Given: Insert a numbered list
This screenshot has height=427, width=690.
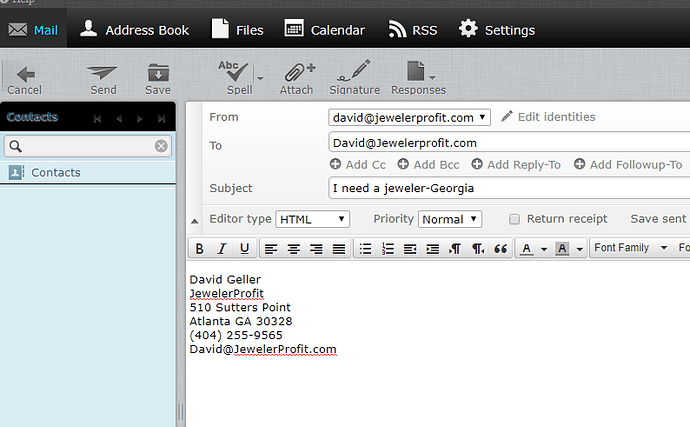Looking at the screenshot, I should [388, 249].
